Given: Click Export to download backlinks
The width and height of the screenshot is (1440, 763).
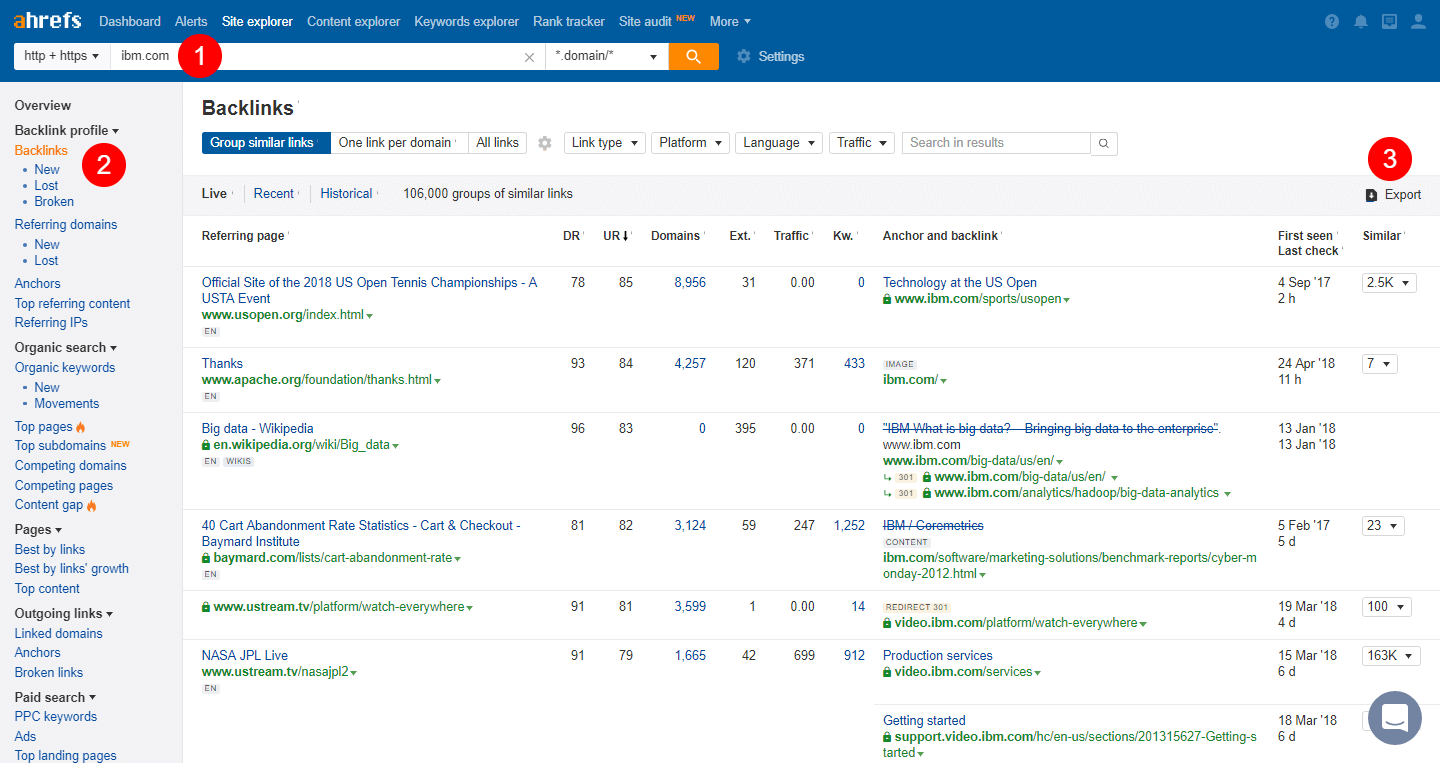Looking at the screenshot, I should coord(1393,195).
